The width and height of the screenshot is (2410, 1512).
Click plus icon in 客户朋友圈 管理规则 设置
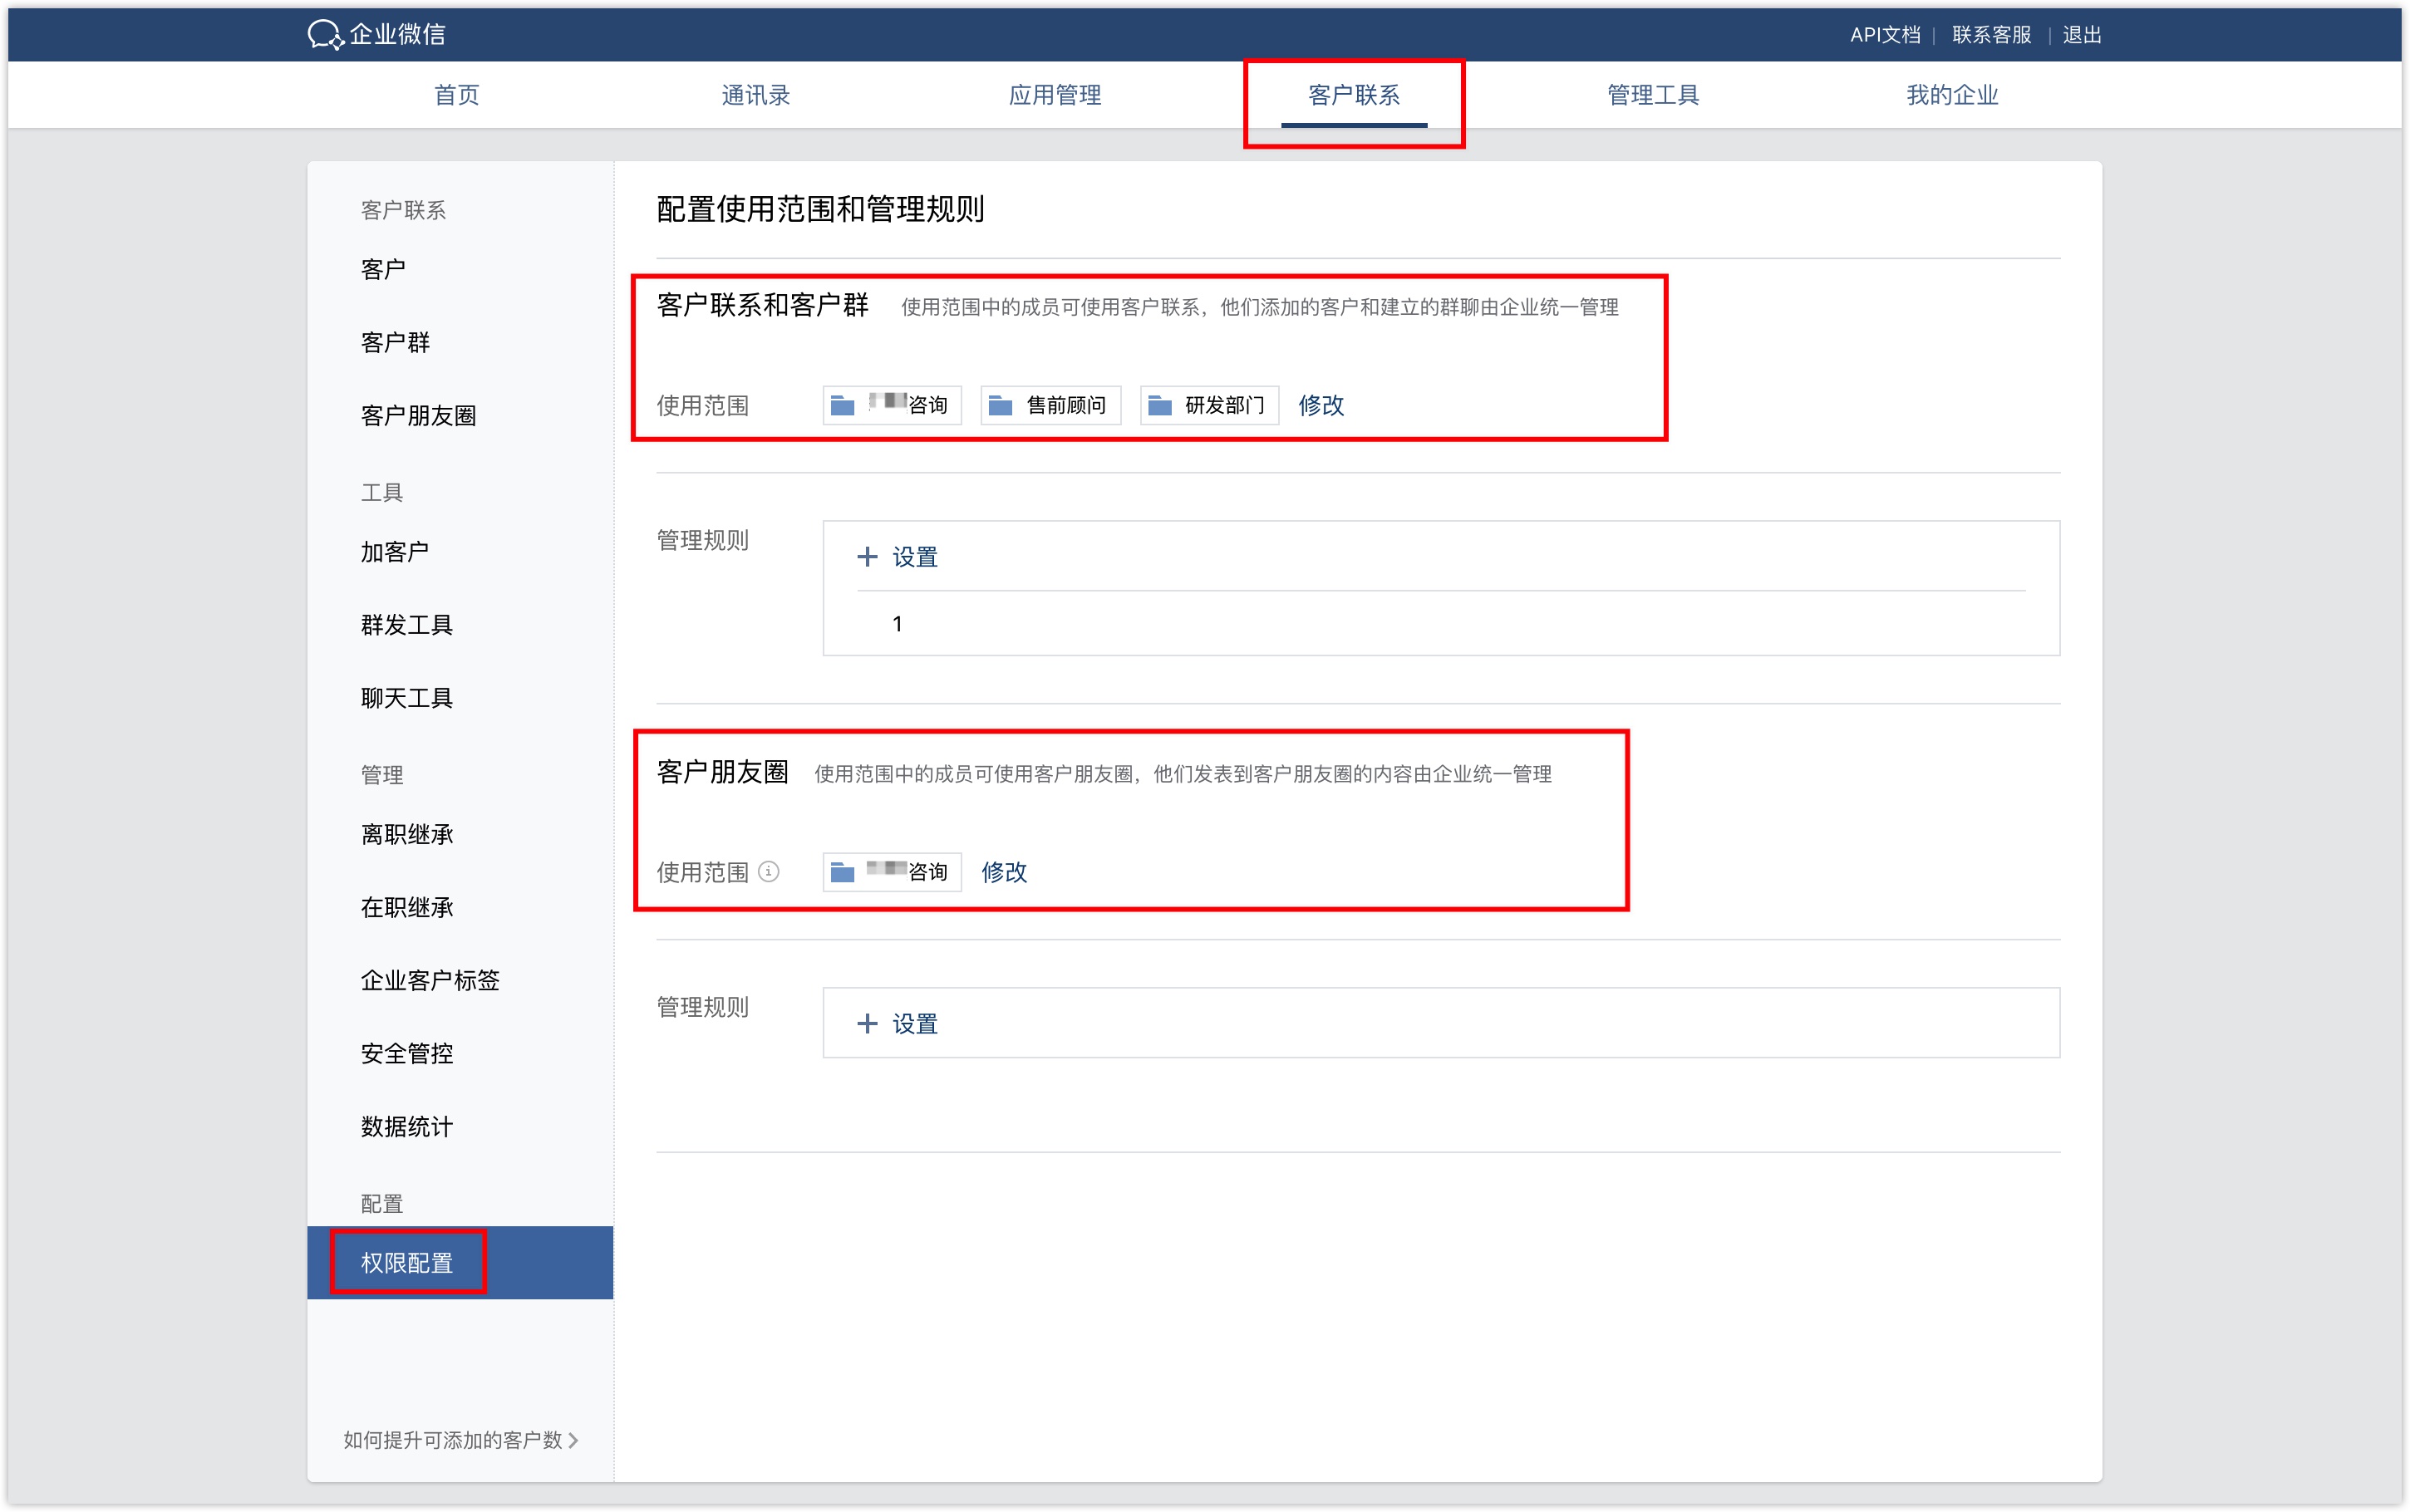pyautogui.click(x=867, y=1023)
